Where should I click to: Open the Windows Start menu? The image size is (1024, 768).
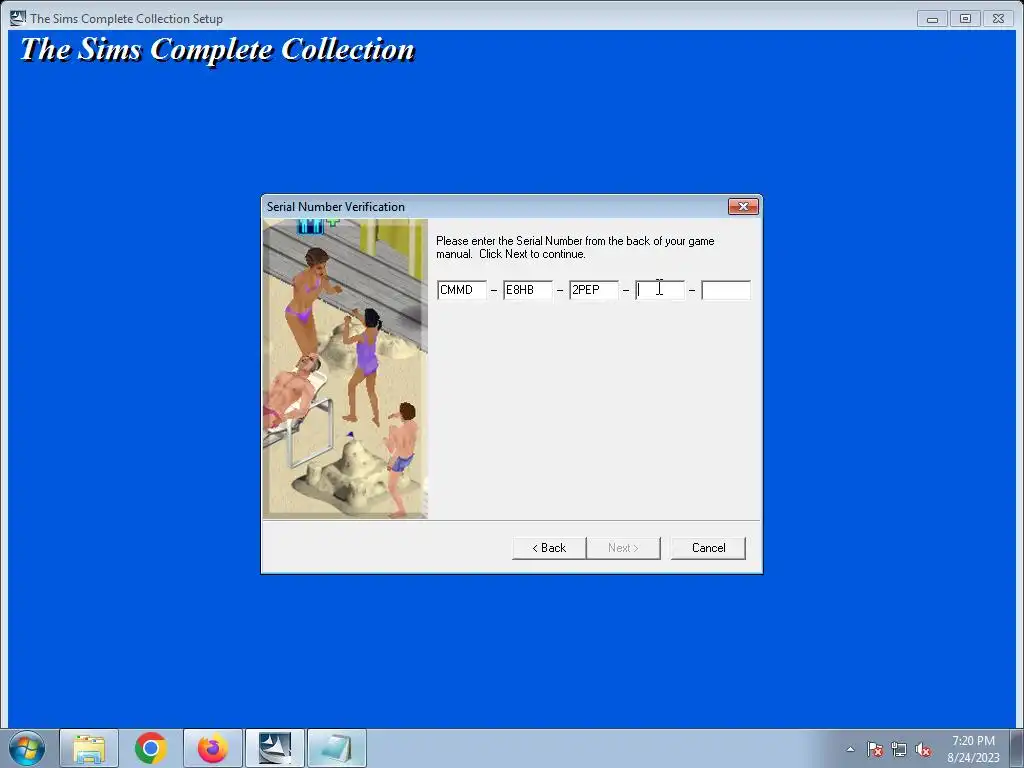coord(27,748)
